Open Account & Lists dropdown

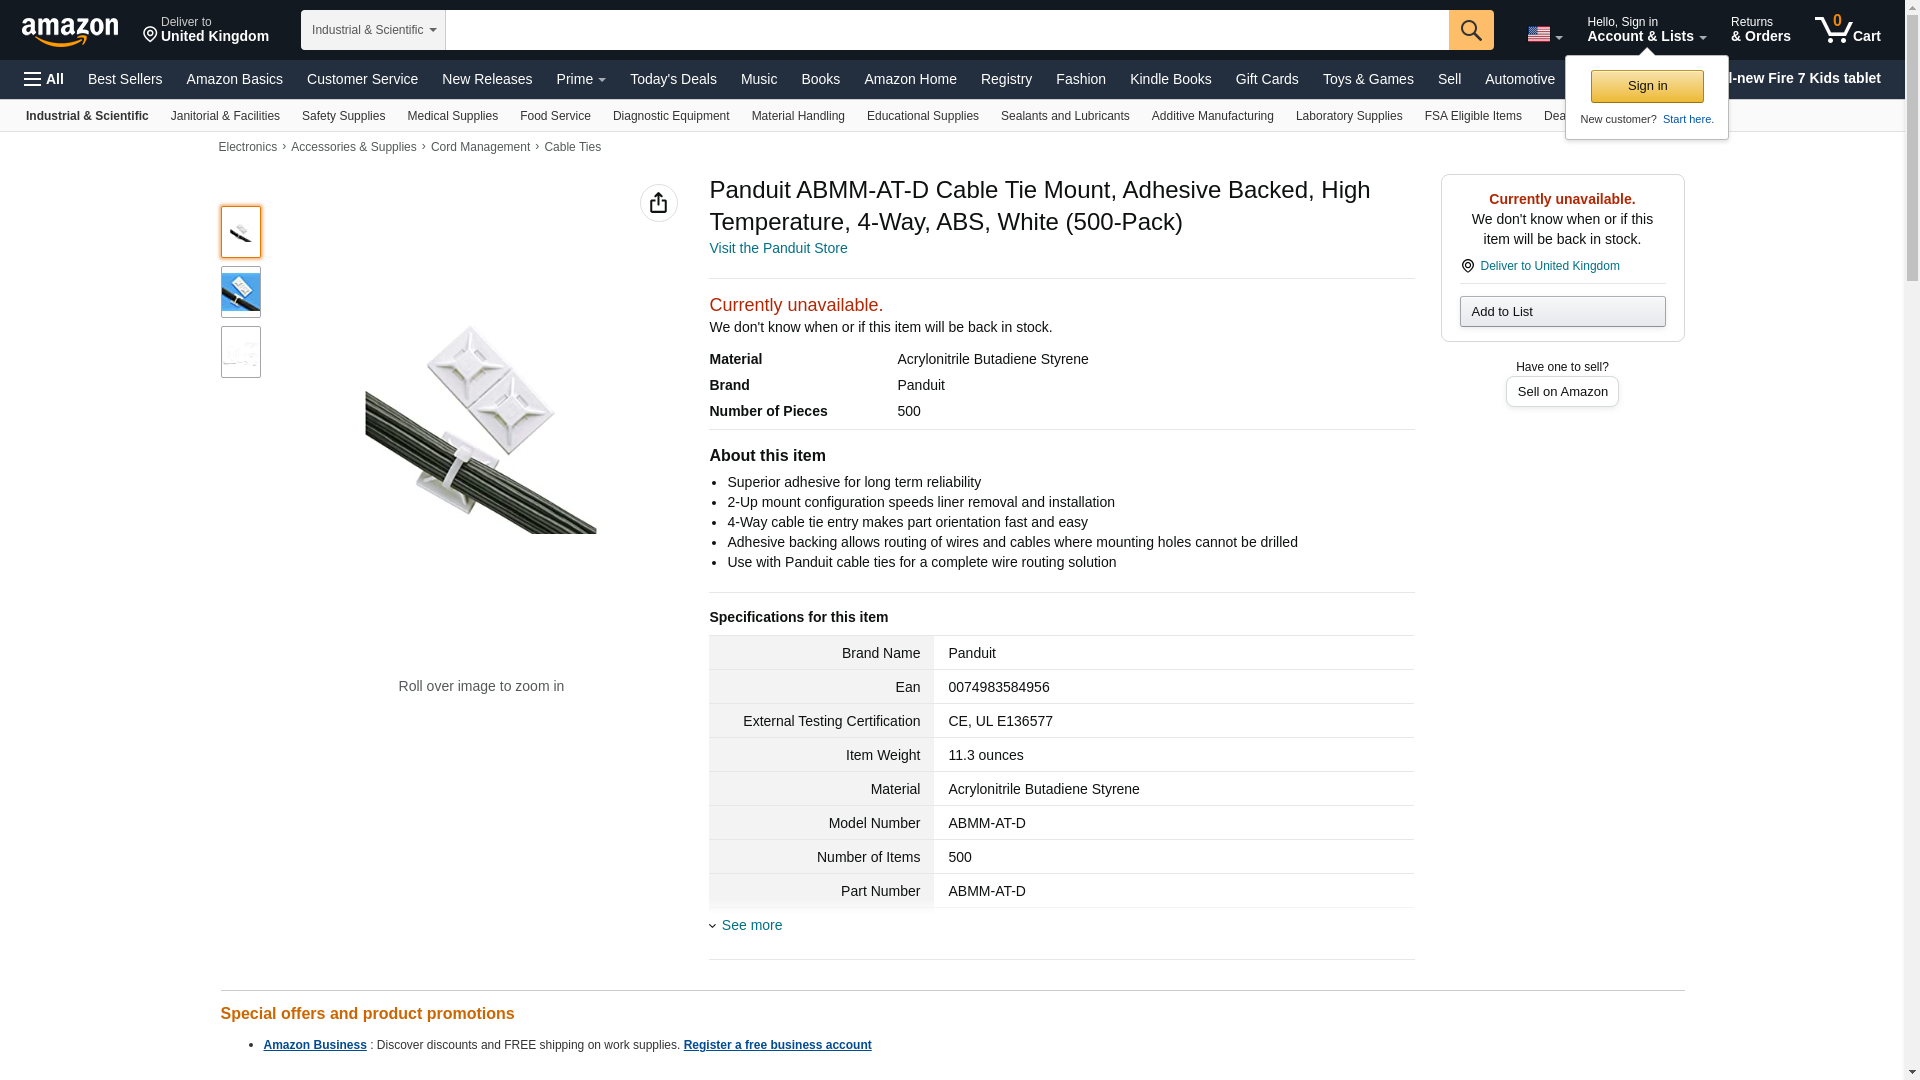[x=1646, y=30]
